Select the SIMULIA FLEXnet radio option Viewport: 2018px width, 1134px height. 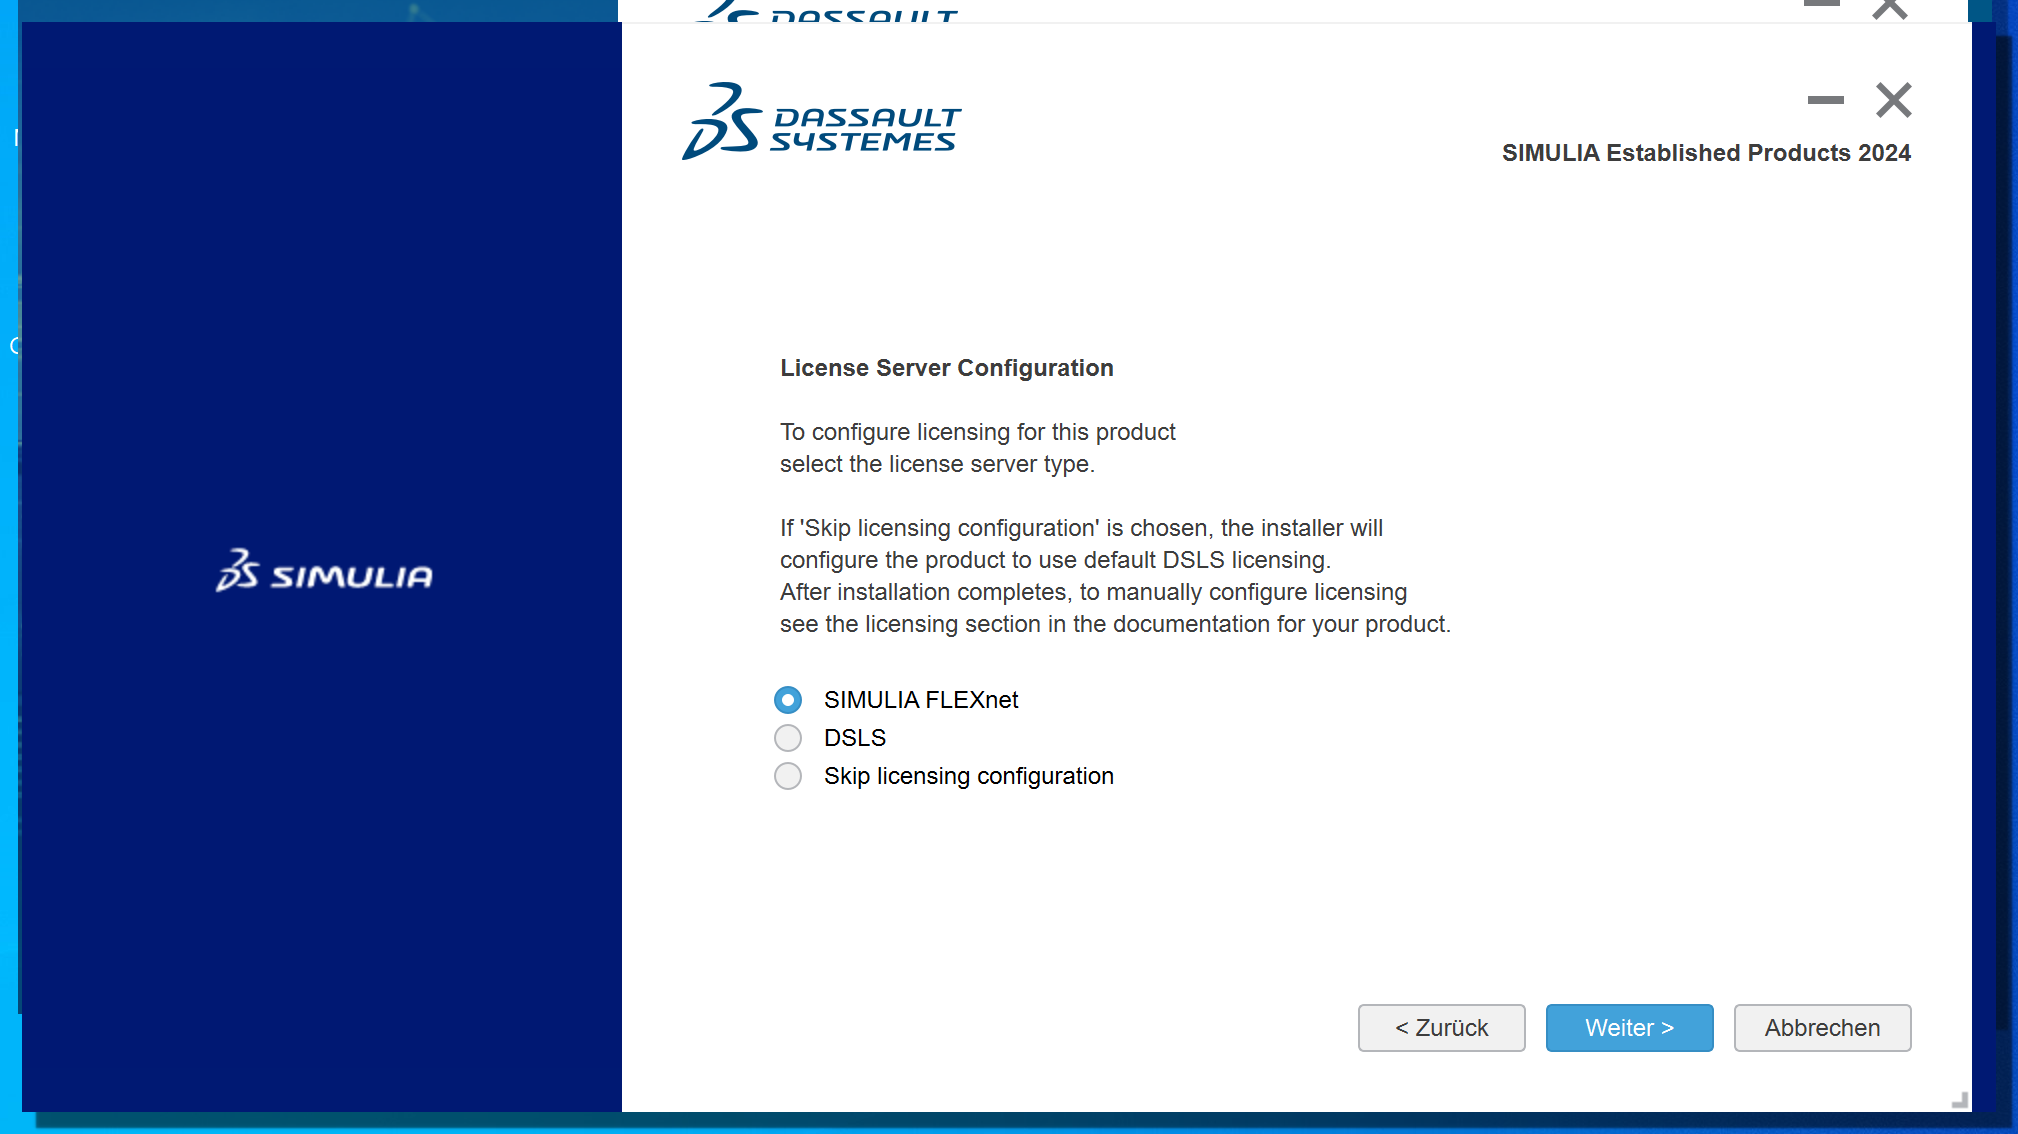788,700
